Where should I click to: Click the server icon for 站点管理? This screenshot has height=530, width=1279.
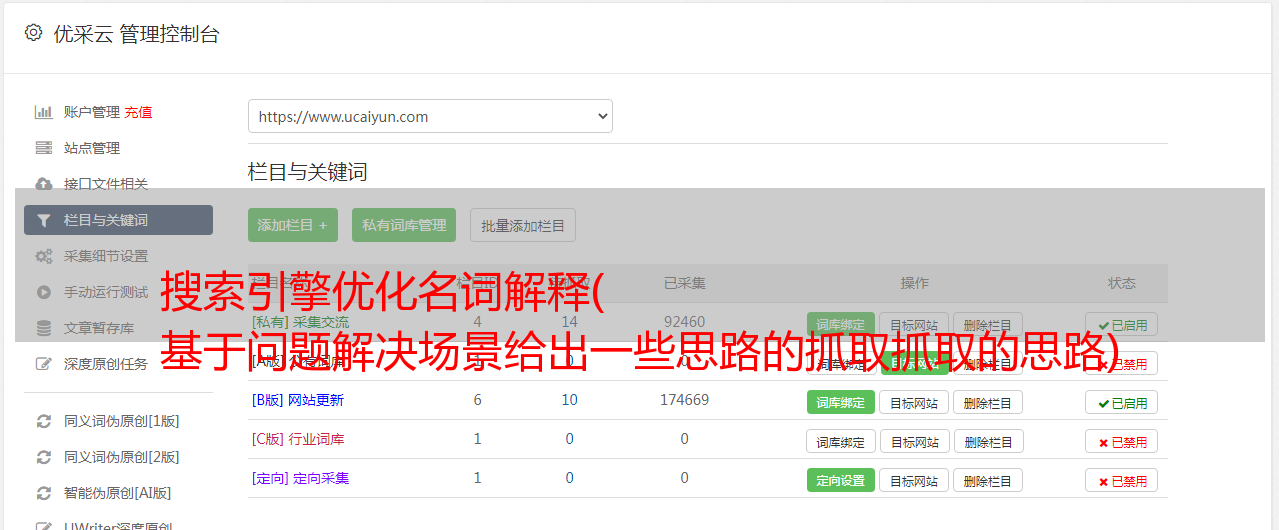click(43, 148)
